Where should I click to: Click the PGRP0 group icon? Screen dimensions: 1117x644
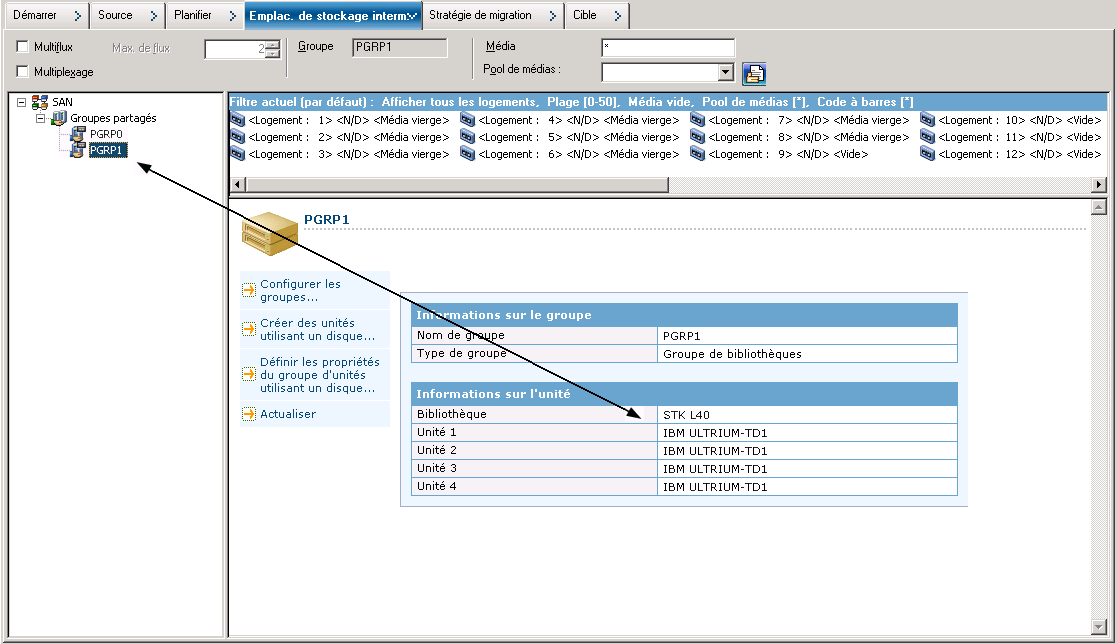click(78, 134)
